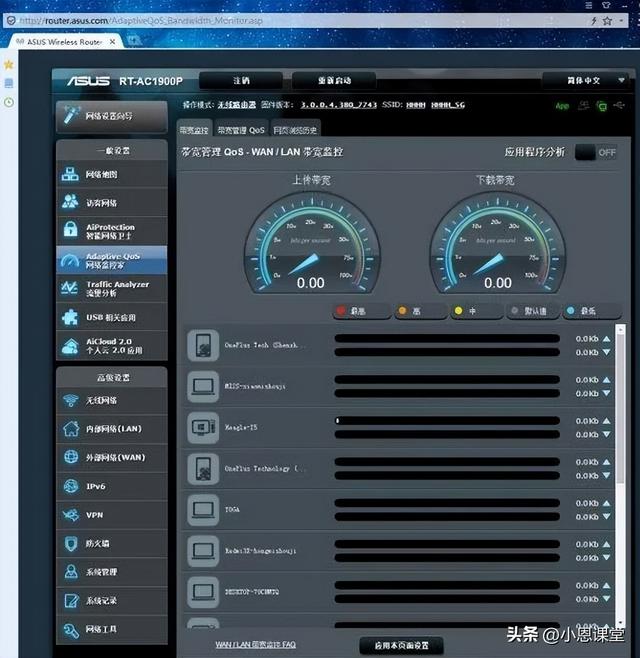This screenshot has height=658, width=640.
Task: Open the 访客网络 guest network icon
Action: tap(70, 202)
